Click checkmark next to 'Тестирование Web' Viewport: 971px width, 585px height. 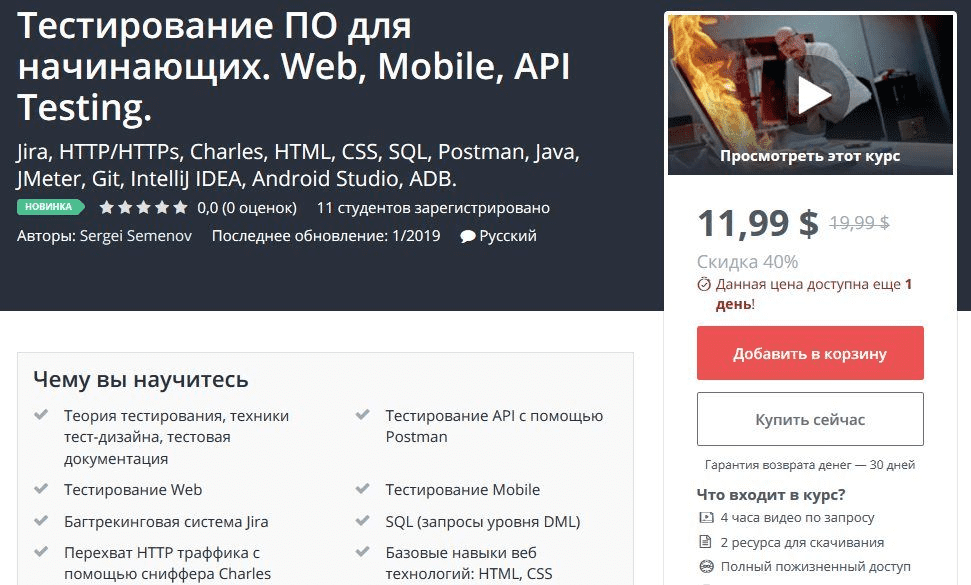(41, 489)
